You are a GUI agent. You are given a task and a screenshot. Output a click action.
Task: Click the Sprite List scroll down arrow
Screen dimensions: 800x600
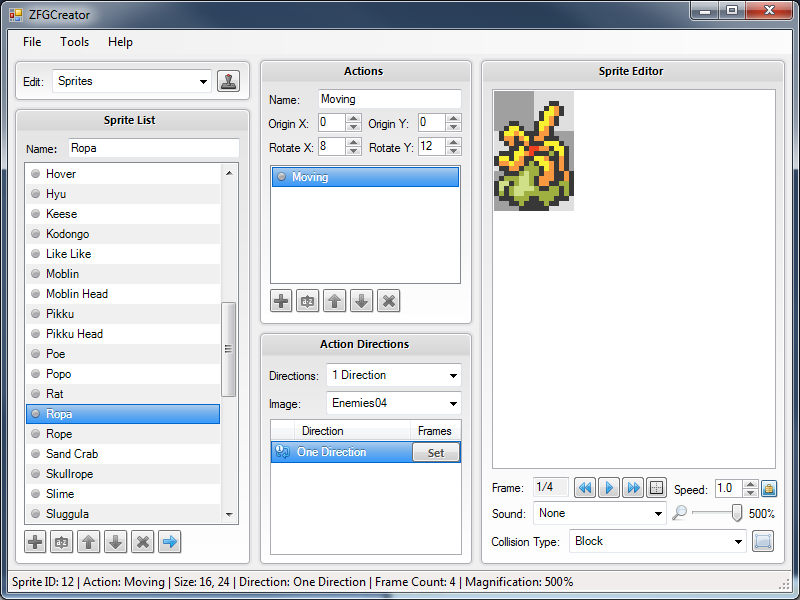click(x=229, y=514)
